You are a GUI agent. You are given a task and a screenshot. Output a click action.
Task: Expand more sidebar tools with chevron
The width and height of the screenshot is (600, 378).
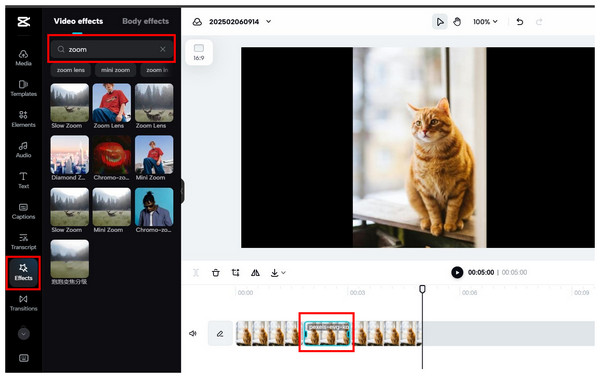tap(23, 334)
